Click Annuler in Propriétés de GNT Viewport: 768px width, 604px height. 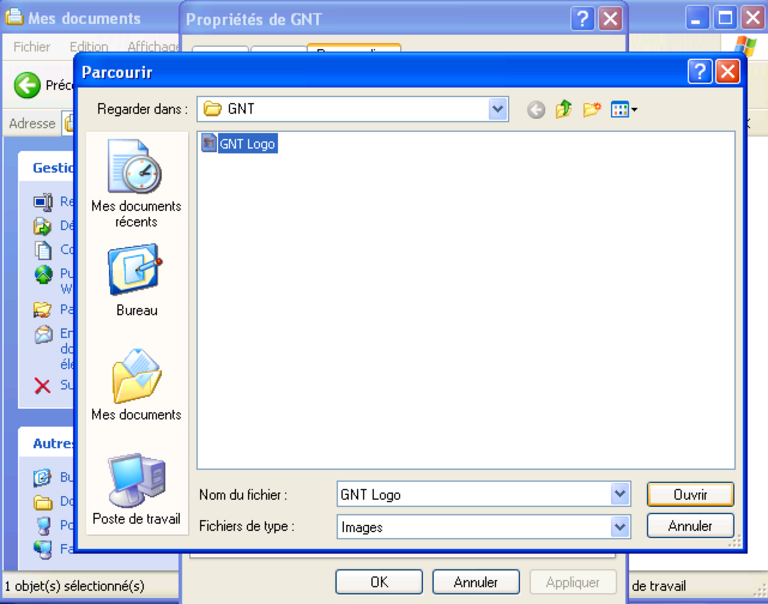tap(476, 582)
